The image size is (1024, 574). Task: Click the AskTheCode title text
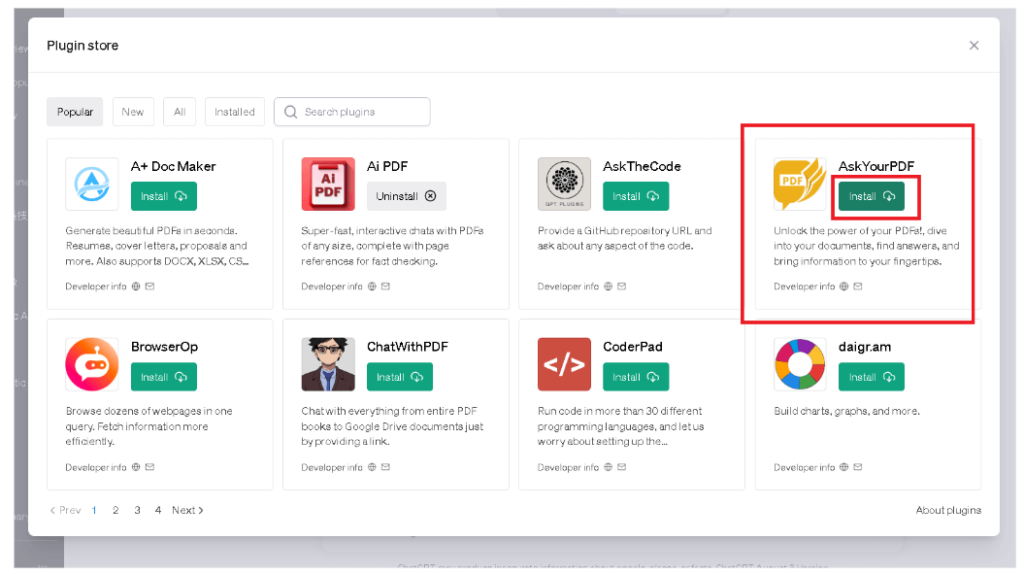tap(642, 167)
